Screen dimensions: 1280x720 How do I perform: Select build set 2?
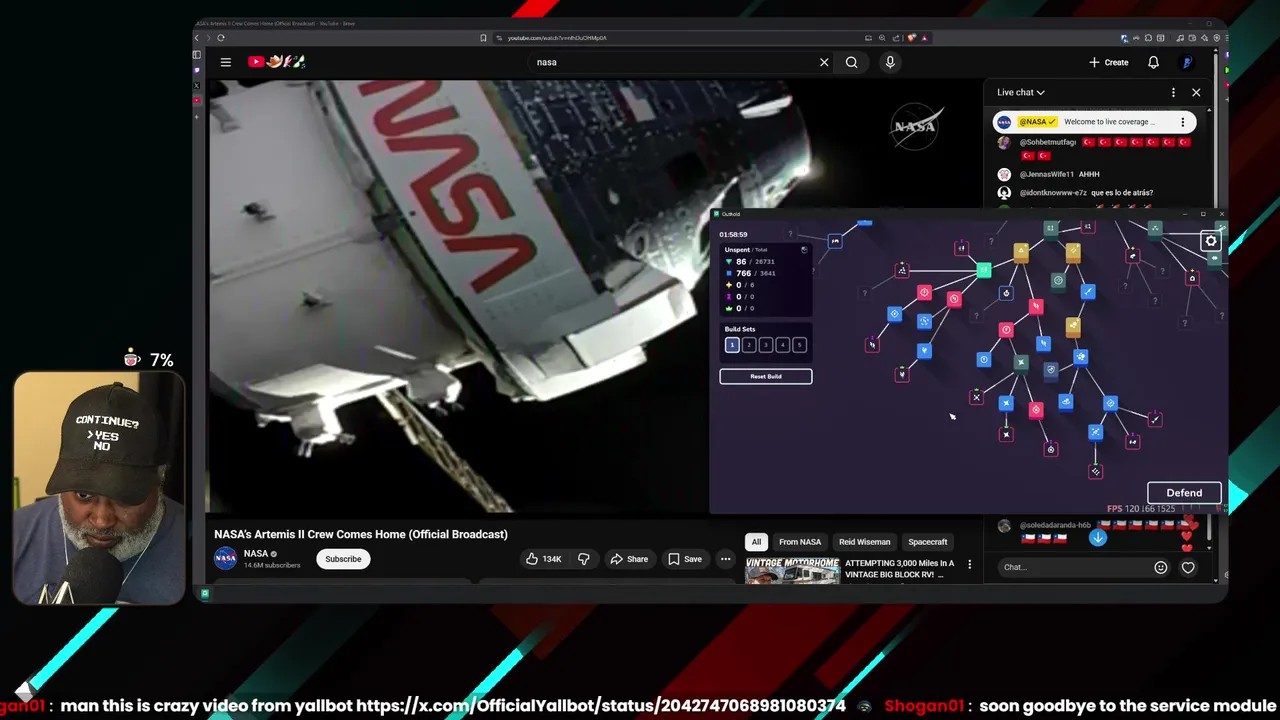749,345
